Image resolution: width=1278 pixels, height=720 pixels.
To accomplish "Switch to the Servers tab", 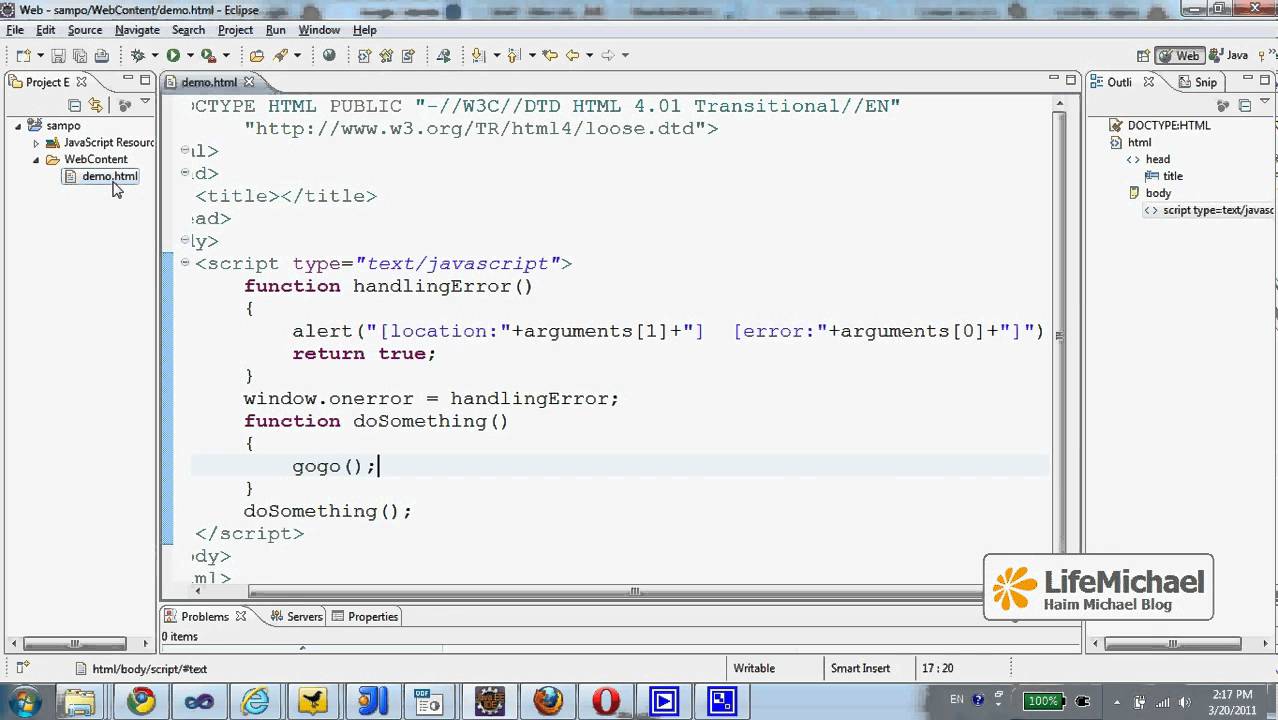I will click(296, 616).
